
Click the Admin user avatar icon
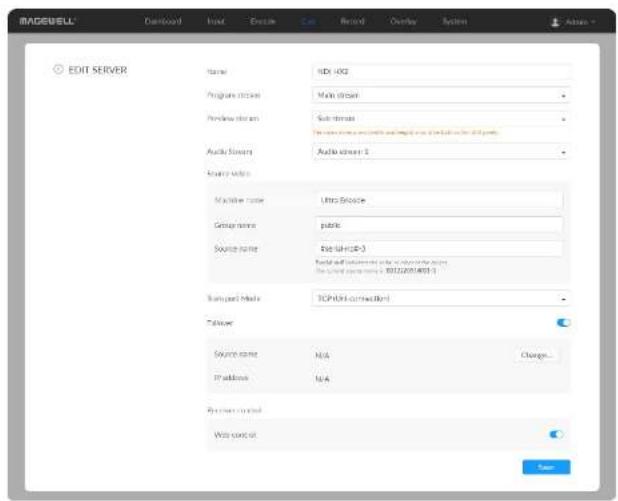tap(555, 22)
